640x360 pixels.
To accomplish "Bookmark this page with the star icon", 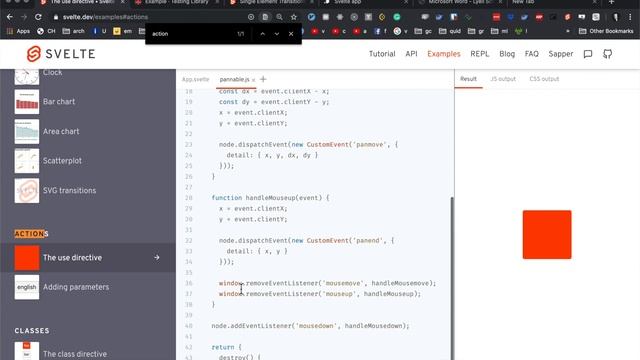I will tap(294, 17).
